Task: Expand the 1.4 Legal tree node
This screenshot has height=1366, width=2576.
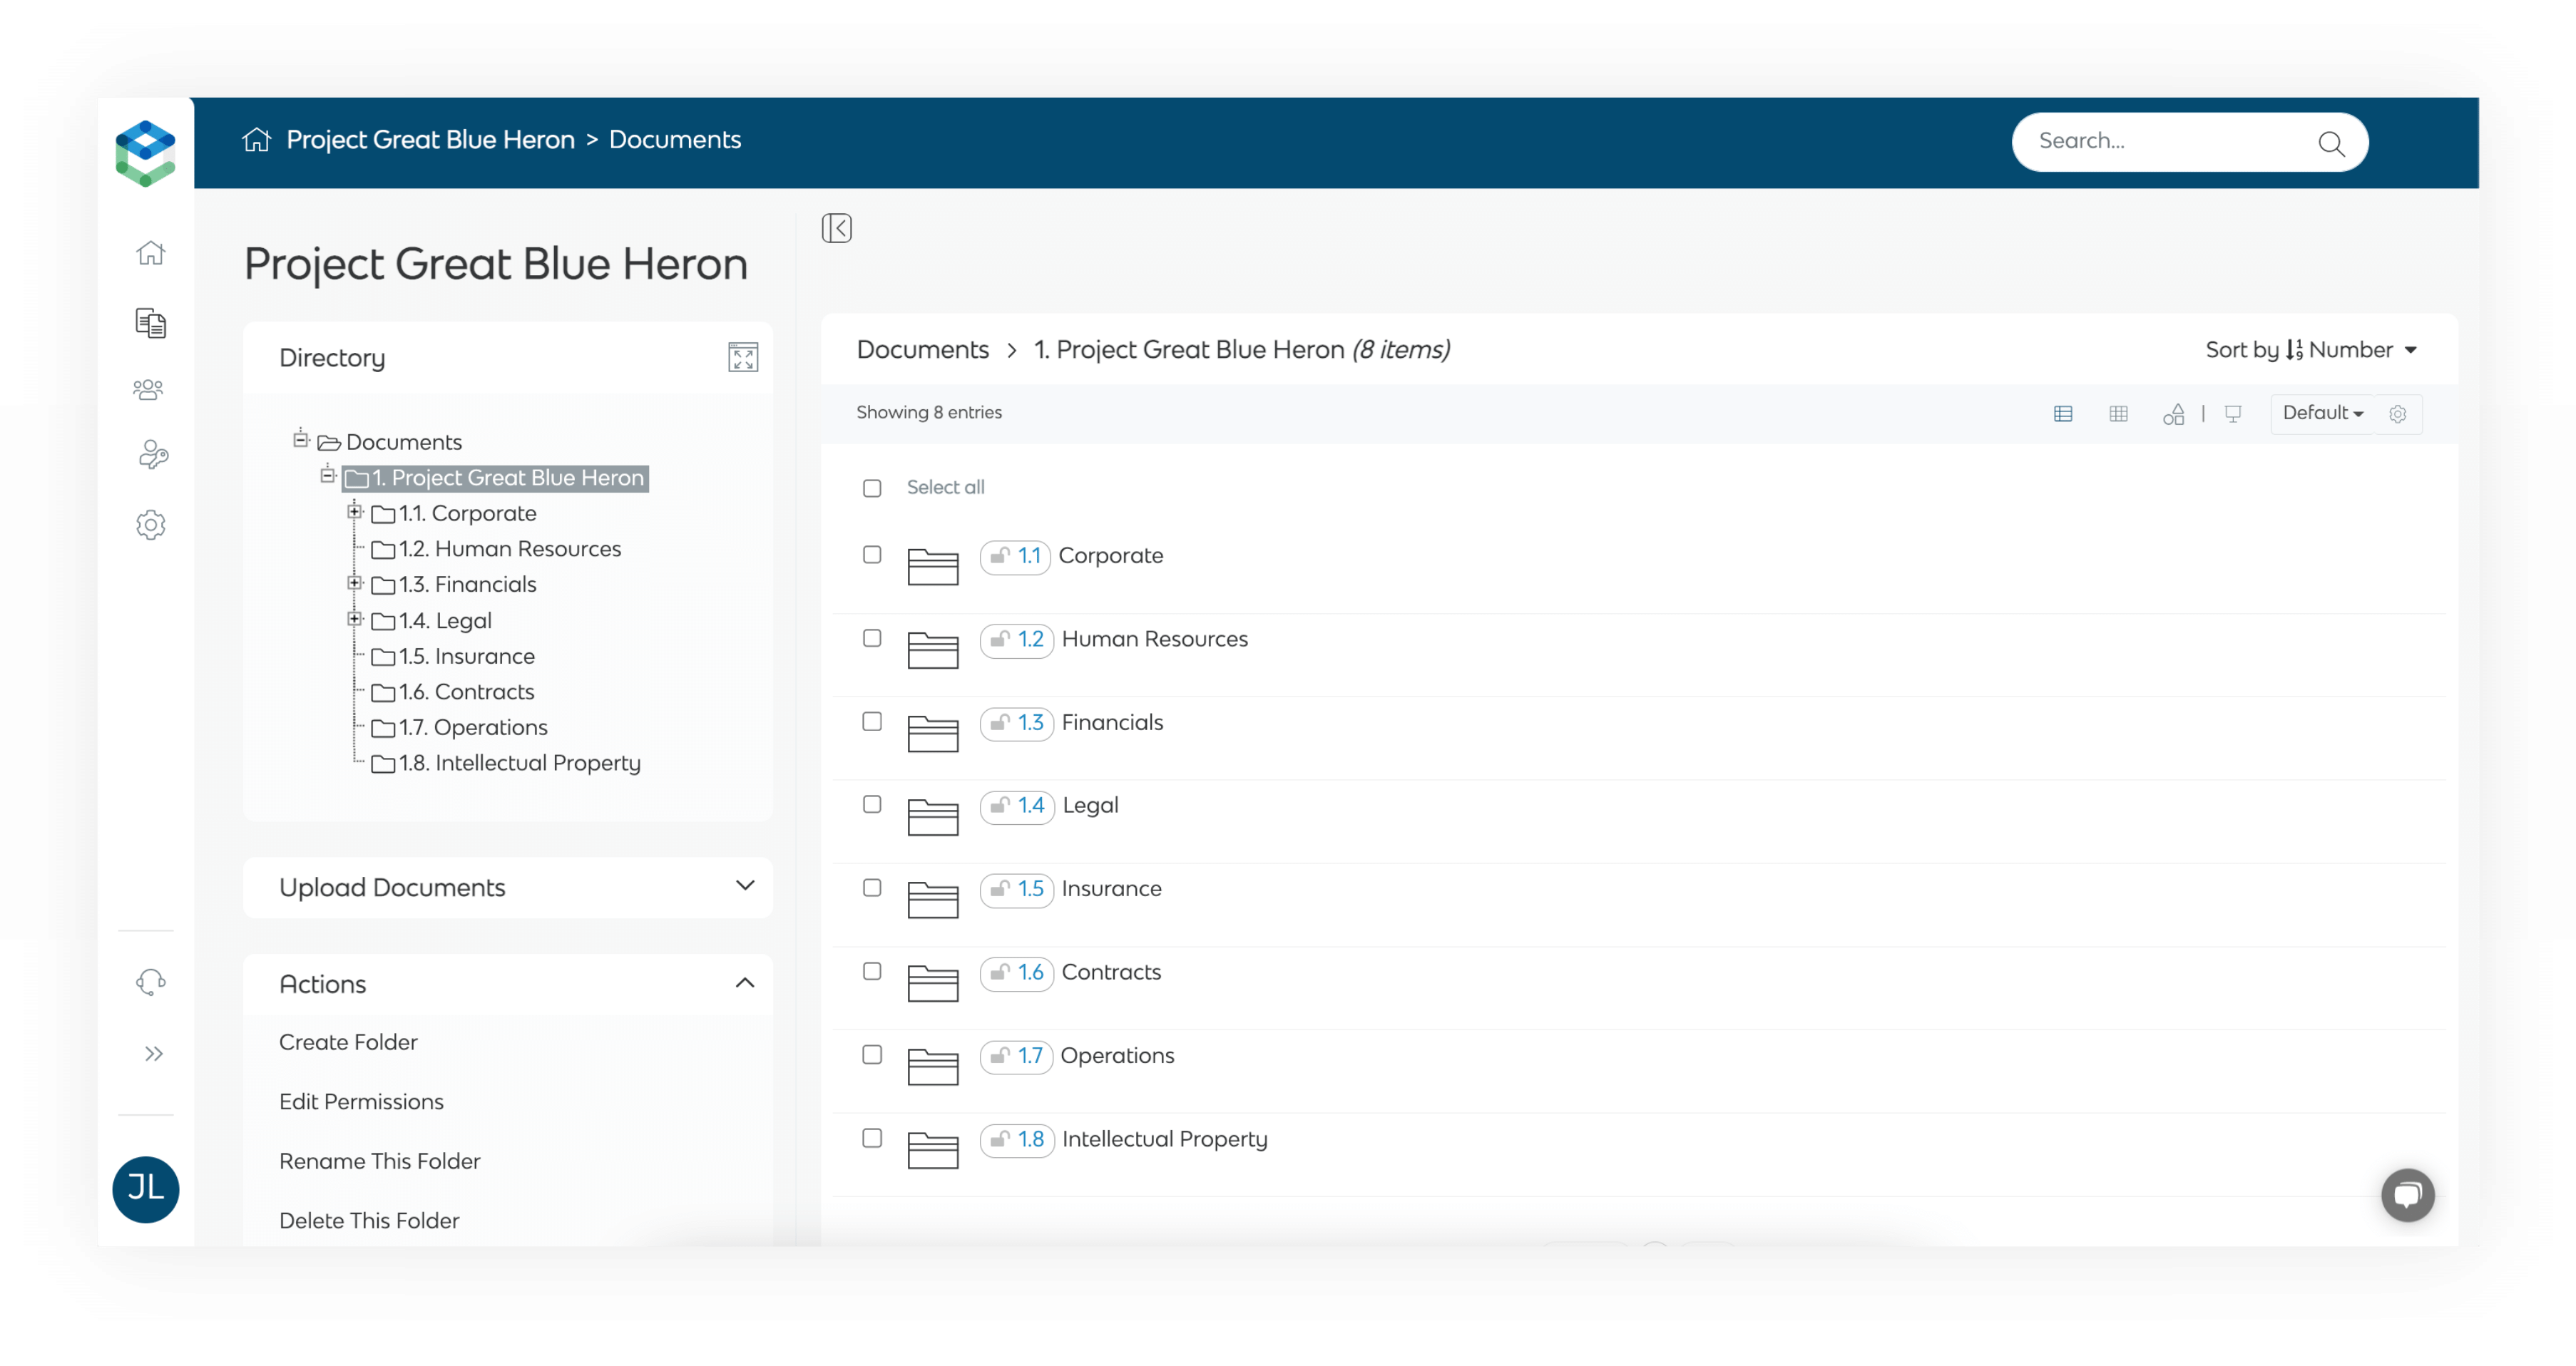Action: (355, 619)
